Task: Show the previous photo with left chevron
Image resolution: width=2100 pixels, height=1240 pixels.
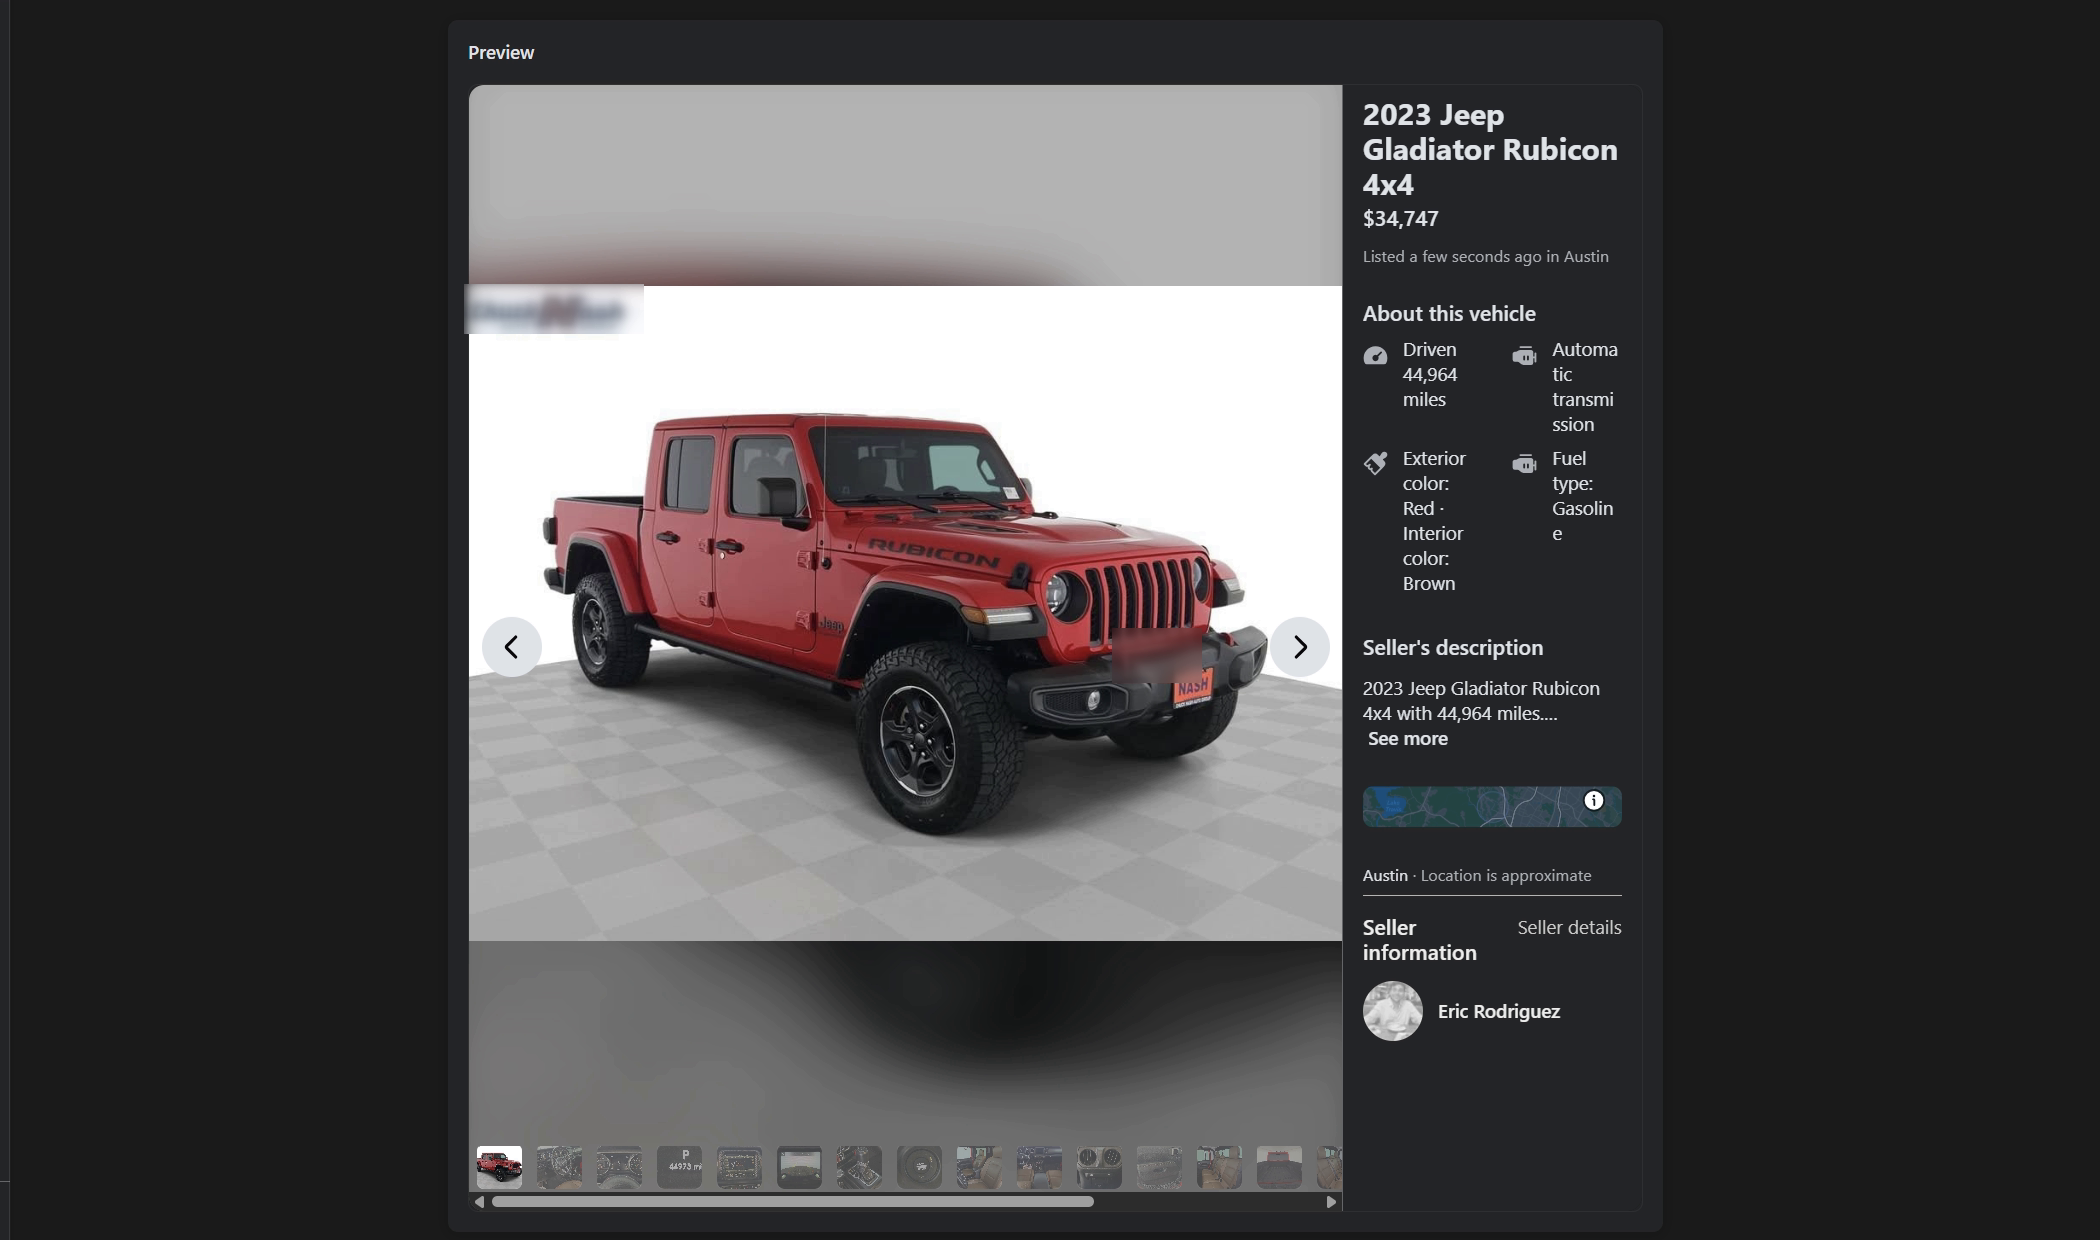Action: [x=511, y=647]
